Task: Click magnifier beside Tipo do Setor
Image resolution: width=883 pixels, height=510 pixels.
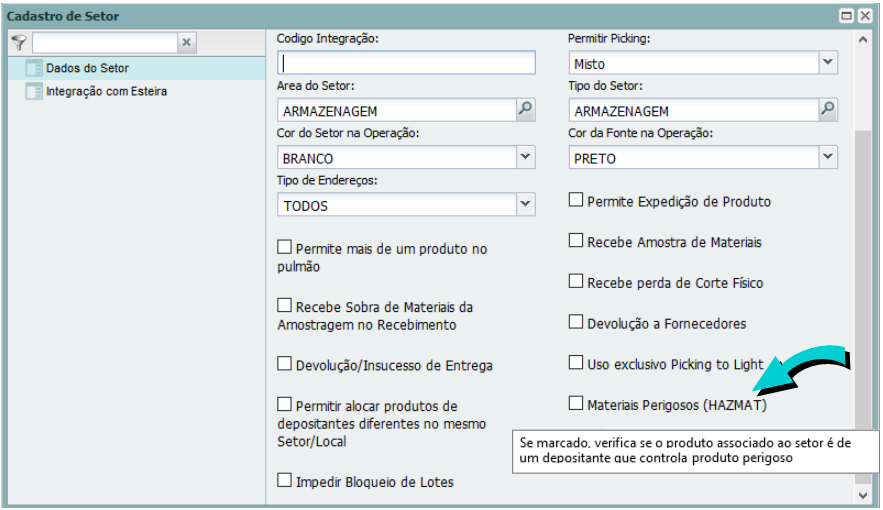Action: tap(827, 110)
